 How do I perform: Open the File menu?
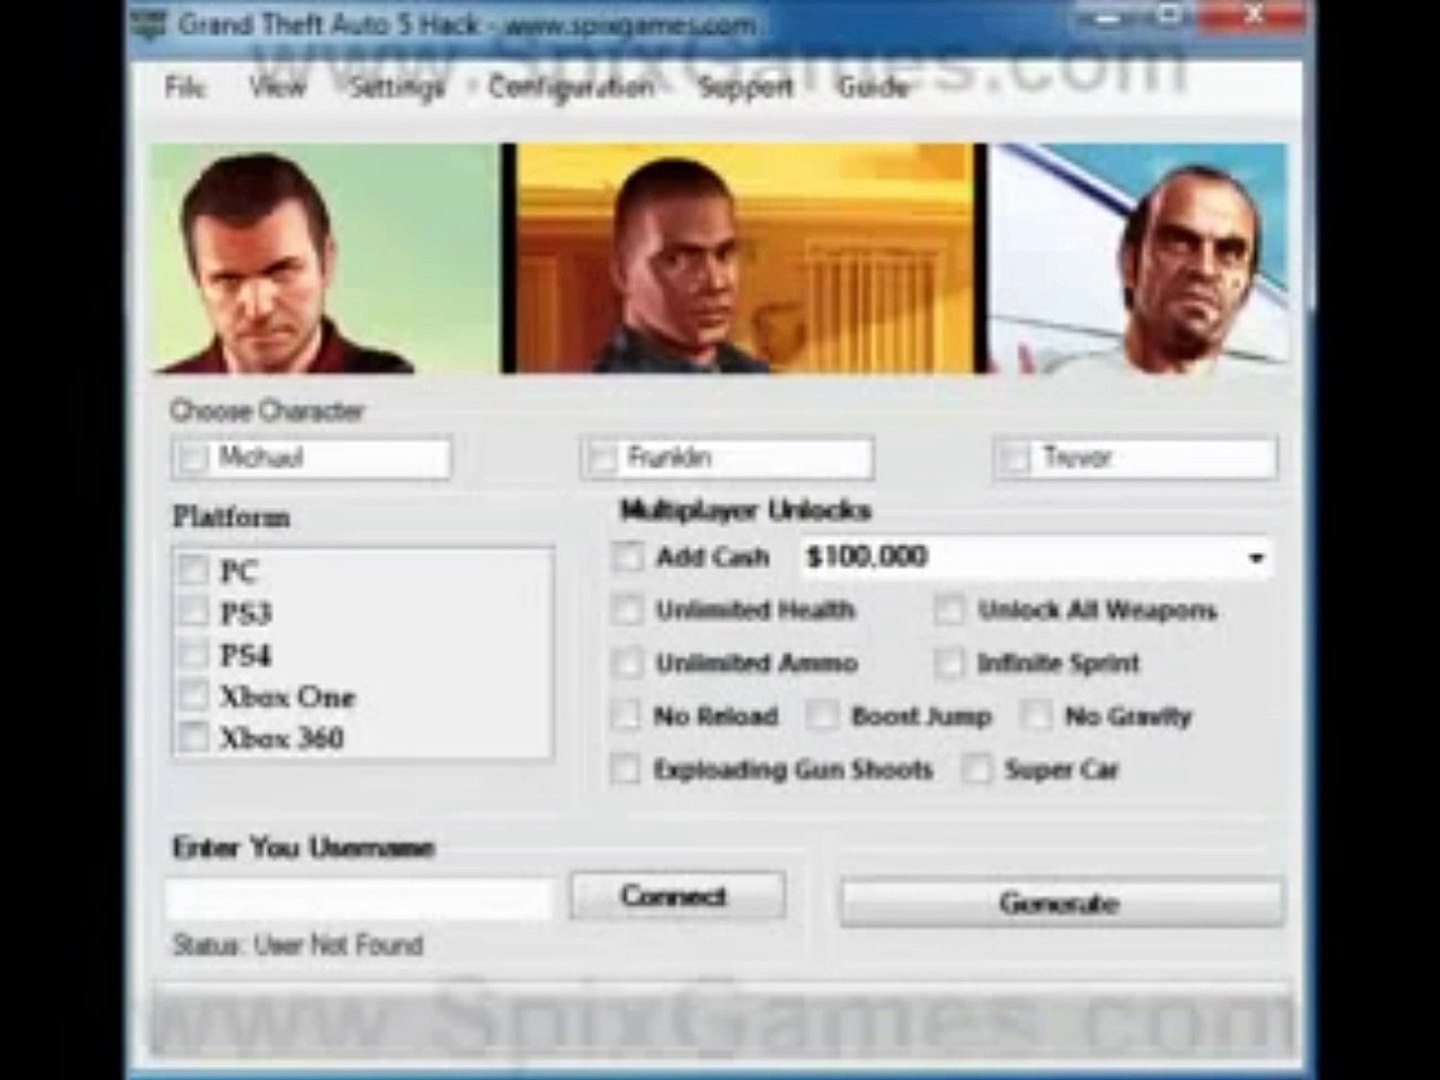pos(184,87)
